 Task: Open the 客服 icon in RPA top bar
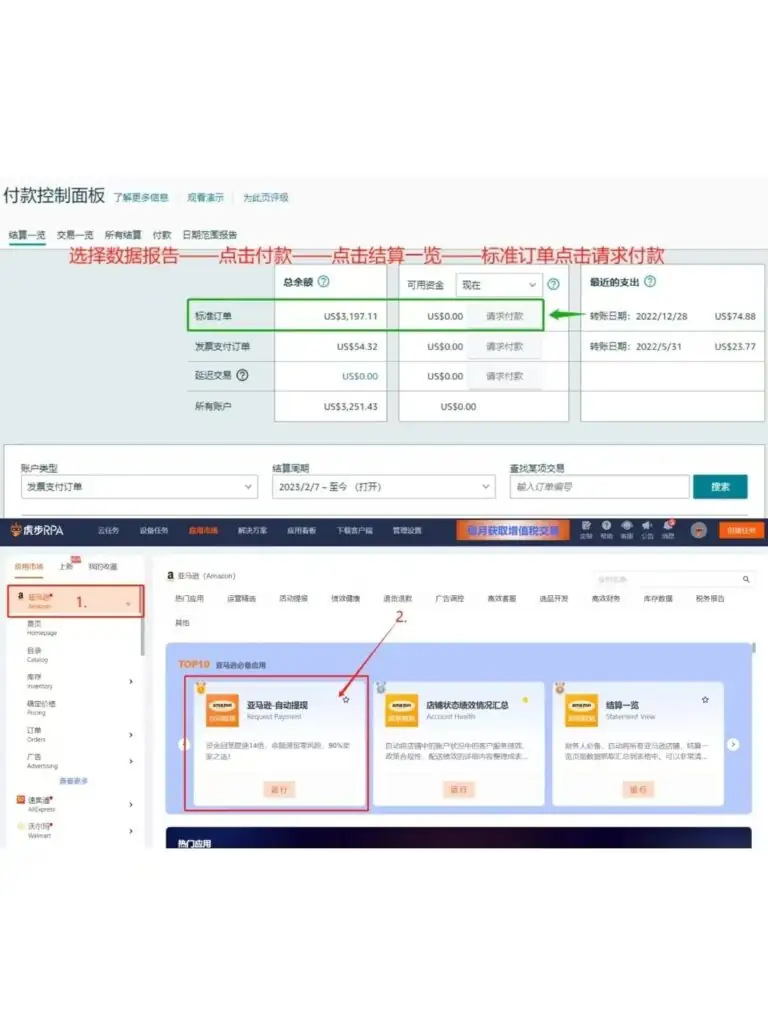click(x=627, y=529)
